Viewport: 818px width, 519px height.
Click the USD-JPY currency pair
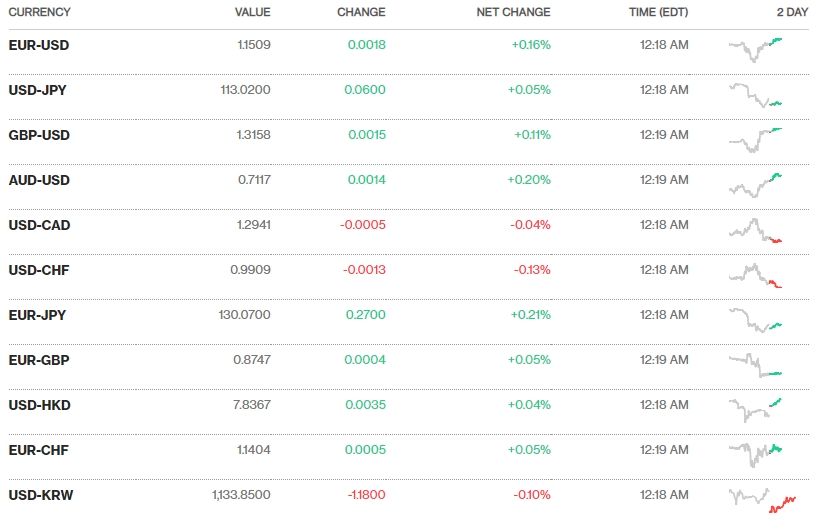(x=38, y=90)
